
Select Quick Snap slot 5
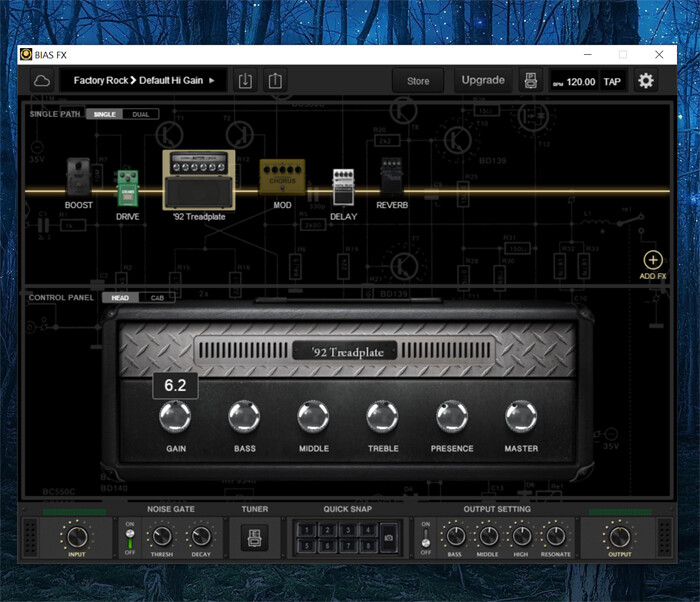tap(307, 546)
